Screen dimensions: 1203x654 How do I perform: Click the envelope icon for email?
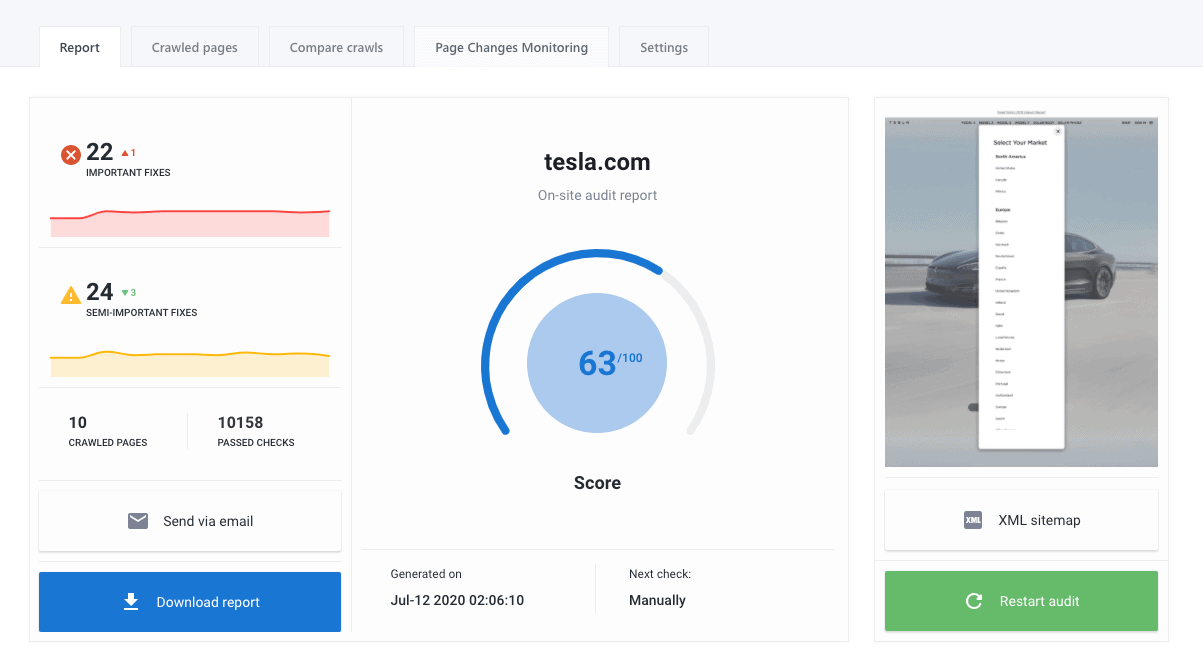coord(138,521)
